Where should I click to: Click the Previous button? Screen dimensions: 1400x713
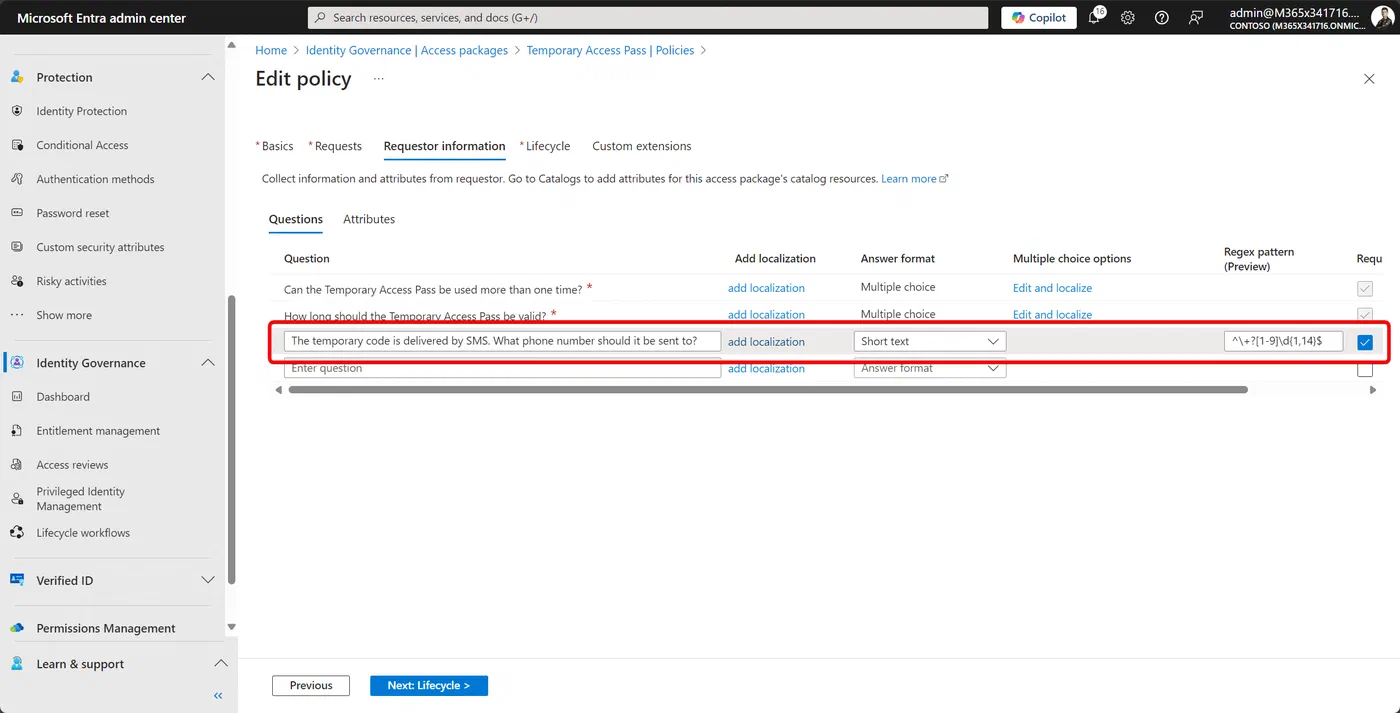coord(311,685)
